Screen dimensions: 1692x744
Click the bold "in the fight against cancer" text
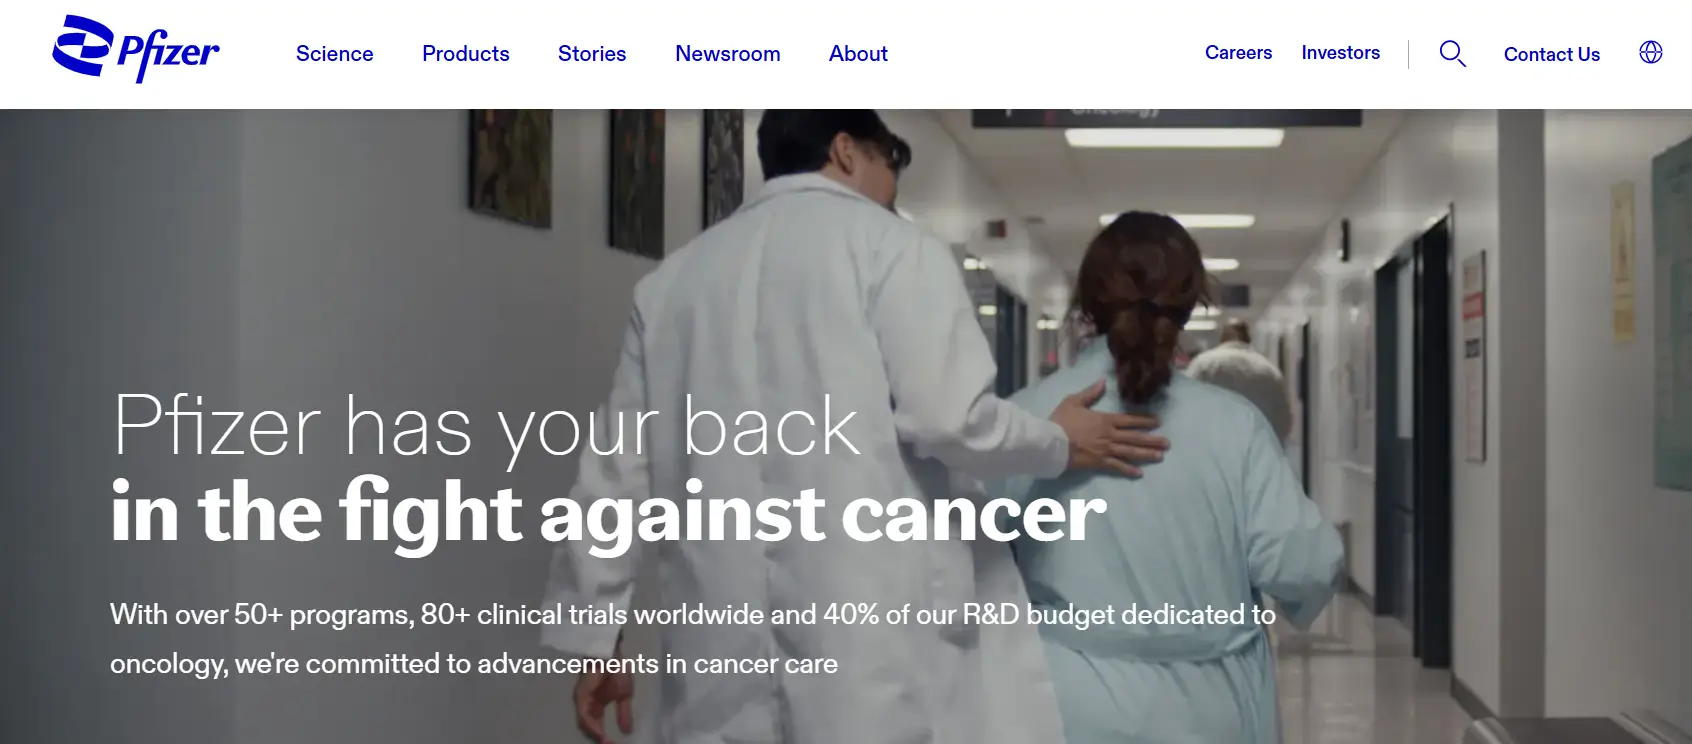(x=608, y=513)
